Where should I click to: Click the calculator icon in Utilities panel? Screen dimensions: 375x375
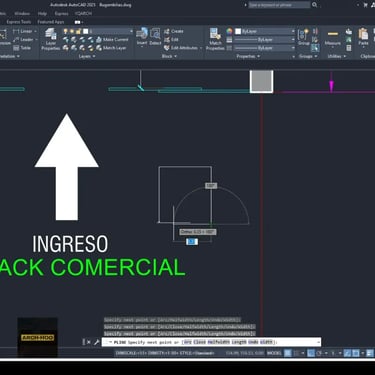349,48
